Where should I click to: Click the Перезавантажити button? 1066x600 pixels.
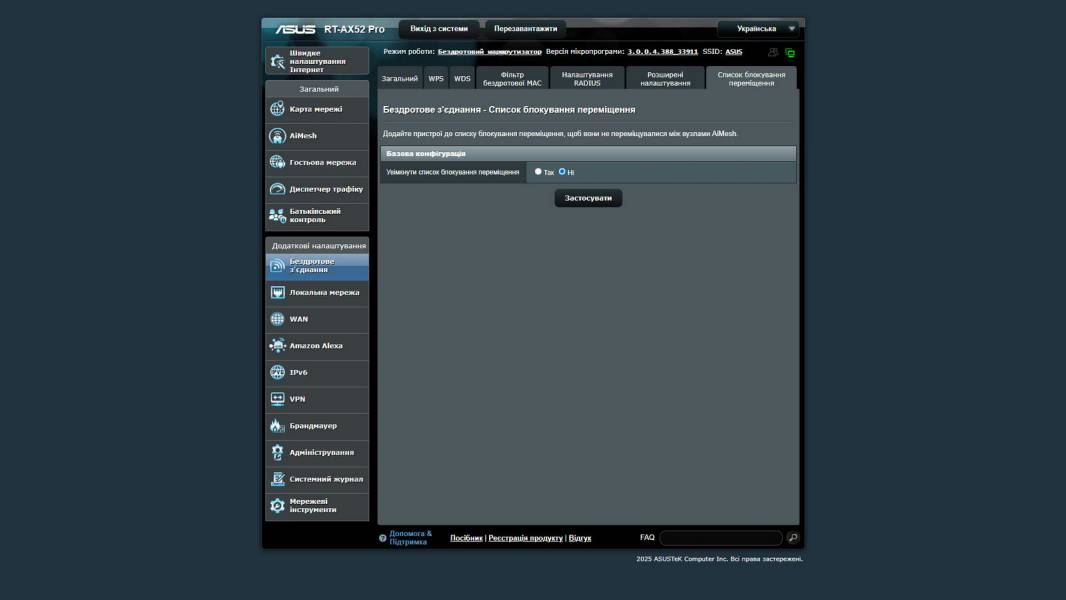click(x=525, y=29)
